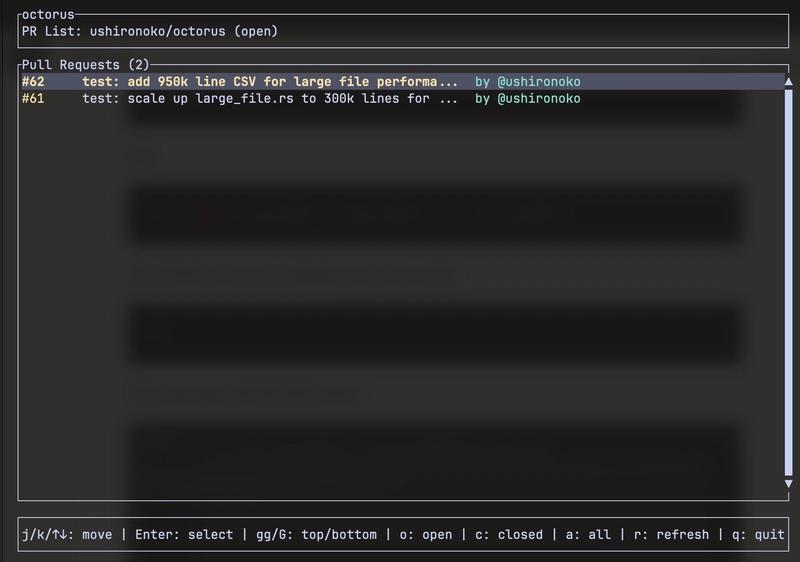The width and height of the screenshot is (800, 562).
Task: Click the 'j/k/↑↓: move' footer hint
Action: 67,534
